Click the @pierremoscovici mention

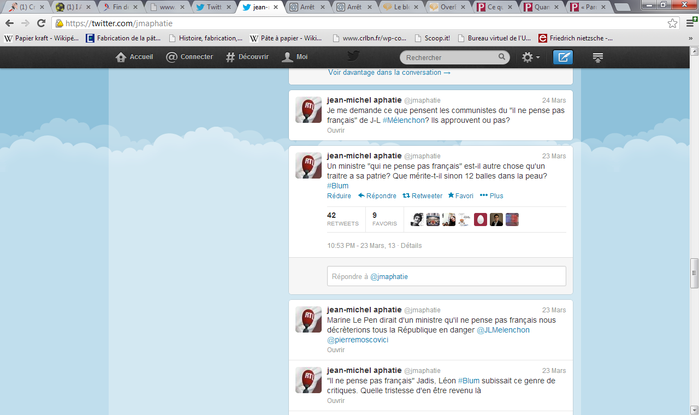(358, 340)
